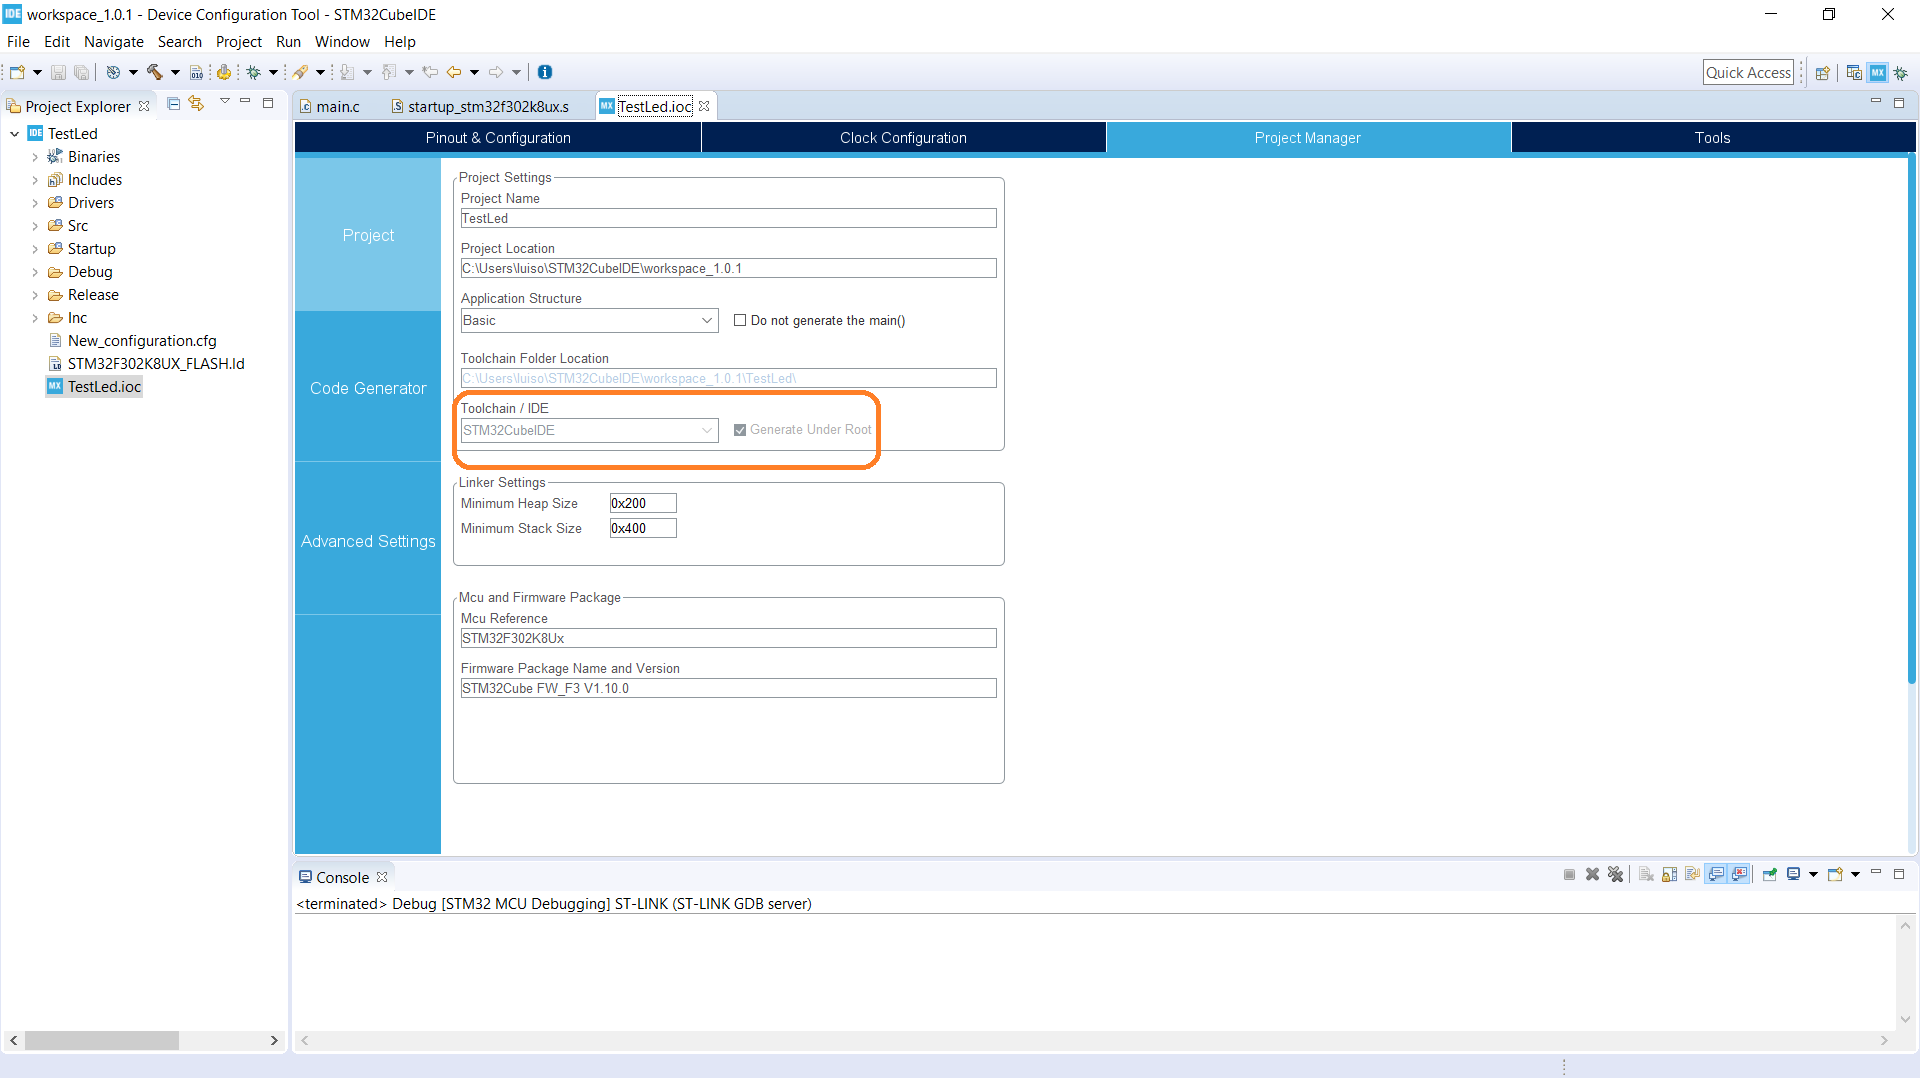
Task: Click the Save toolbar icon
Action: [58, 72]
